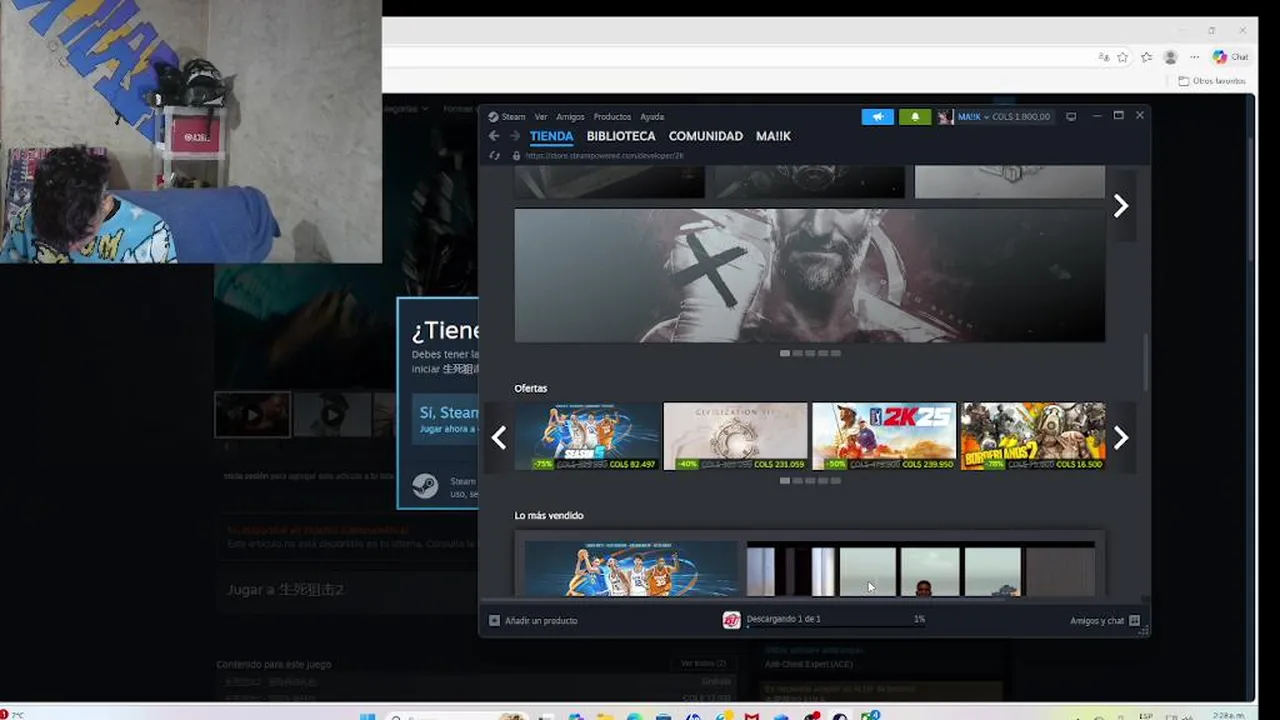Click the Steam window vertical scrollbar

tap(1146, 363)
